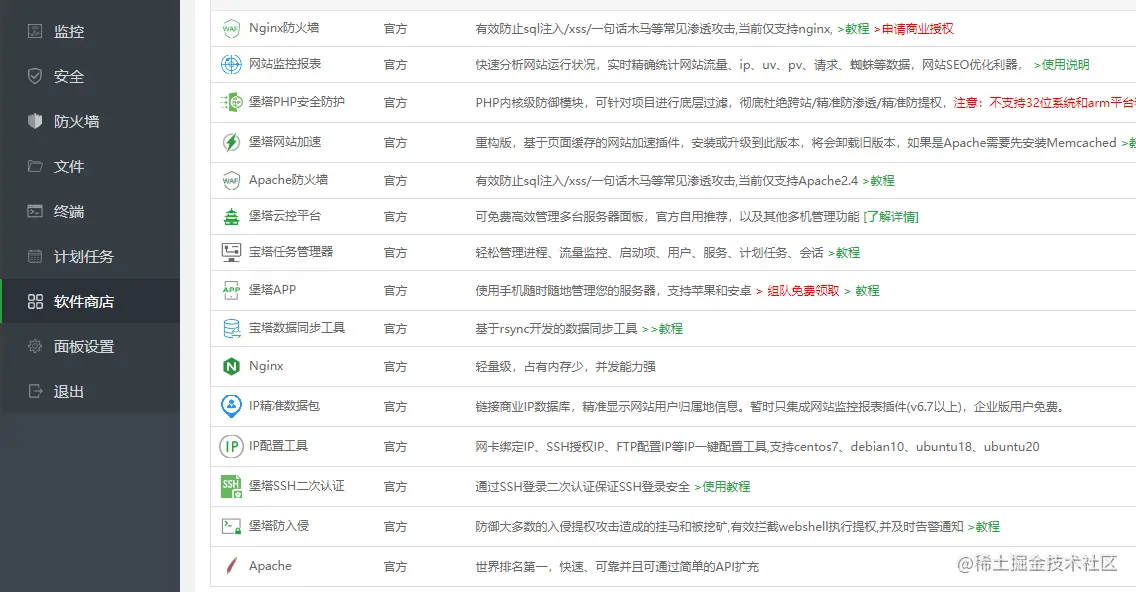Click the 网站监控报表 plugin name
Image resolution: width=1136 pixels, height=592 pixels.
pyautogui.click(x=285, y=64)
